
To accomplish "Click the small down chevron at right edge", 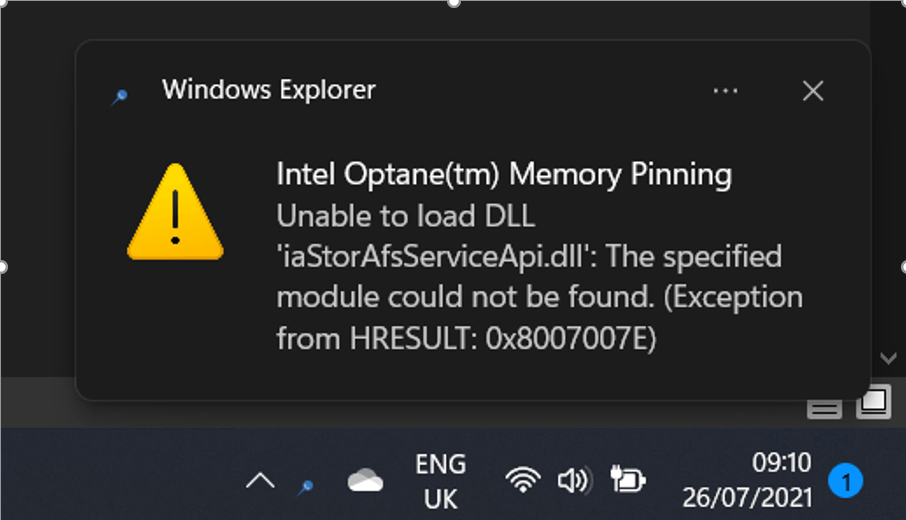I will [888, 357].
